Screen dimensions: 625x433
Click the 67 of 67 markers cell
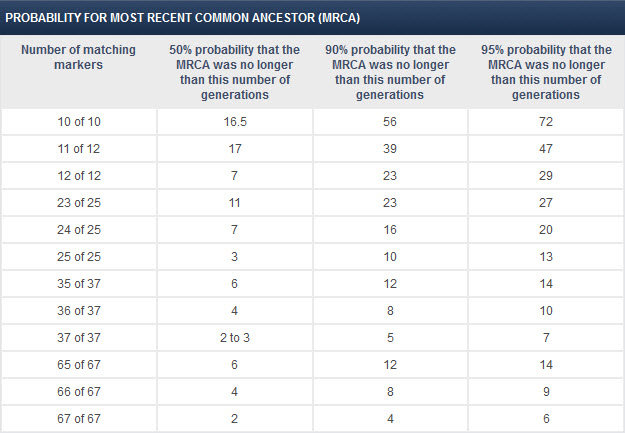coord(79,419)
